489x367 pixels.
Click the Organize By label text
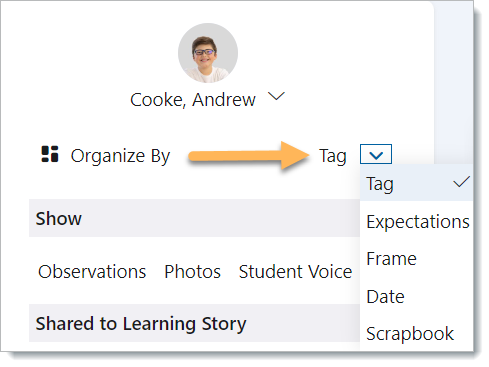[120, 156]
